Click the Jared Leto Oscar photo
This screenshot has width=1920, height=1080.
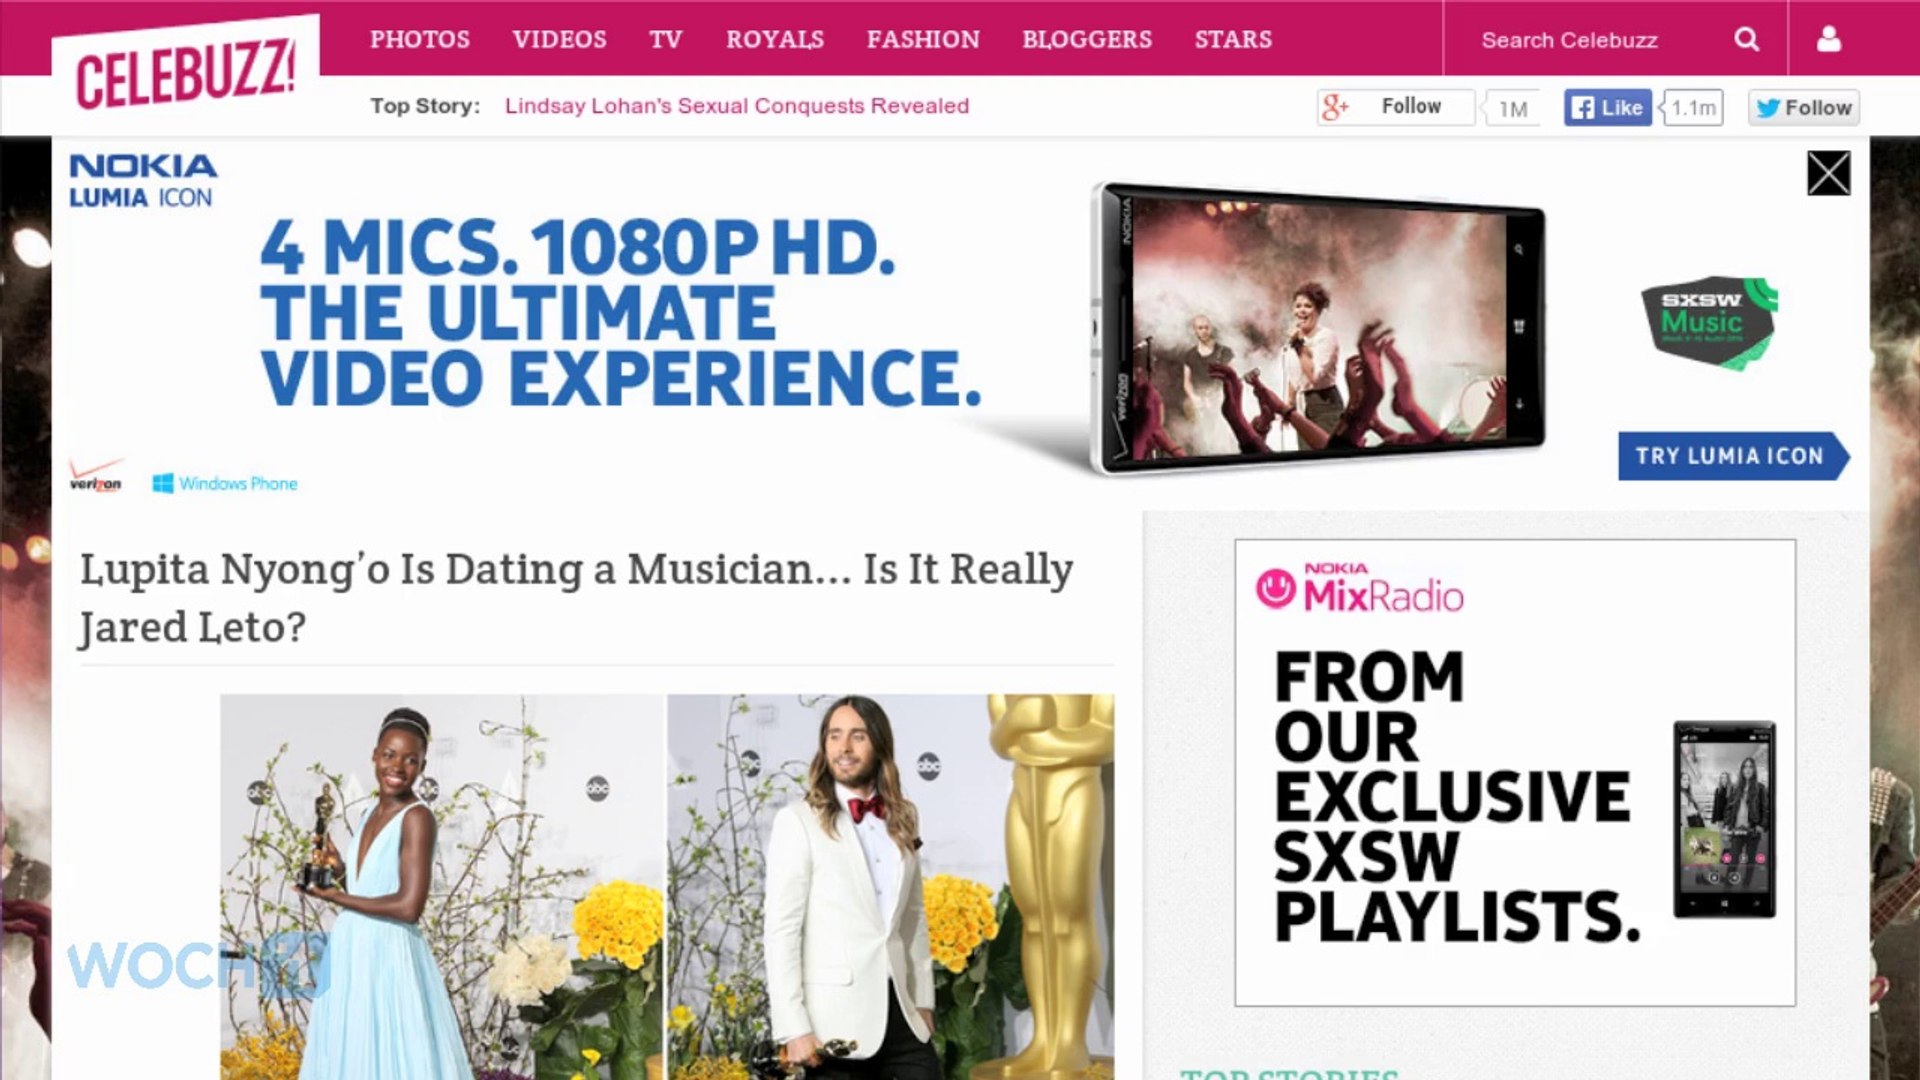[890, 887]
